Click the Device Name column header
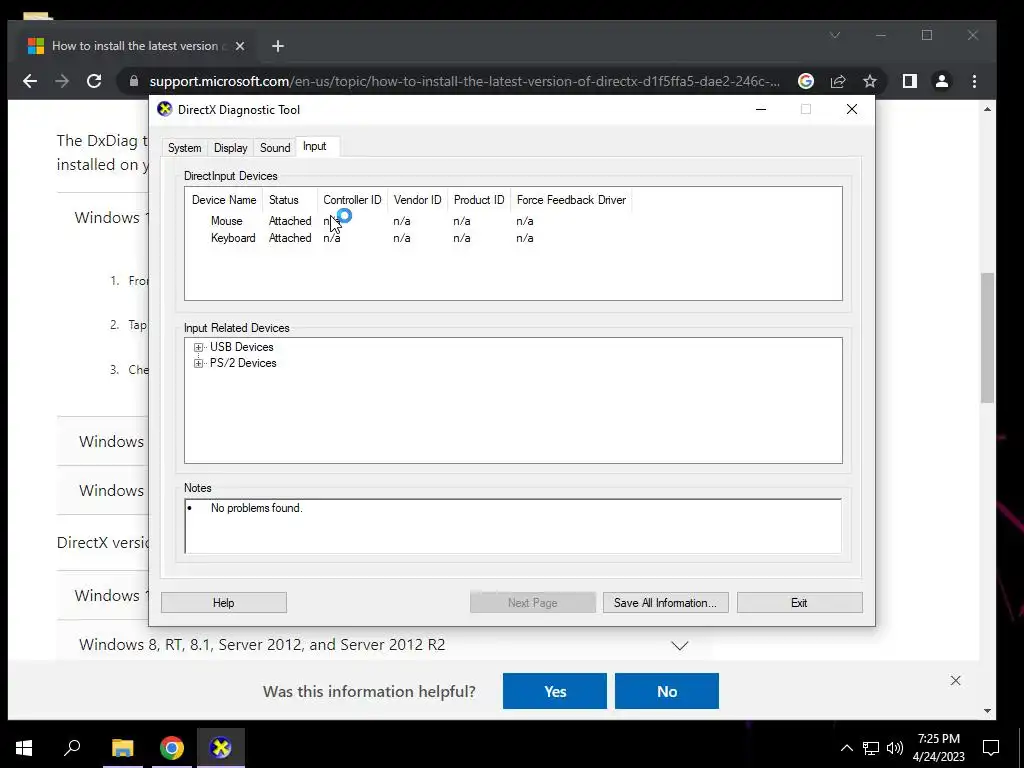Viewport: 1024px width, 768px height. click(x=224, y=200)
